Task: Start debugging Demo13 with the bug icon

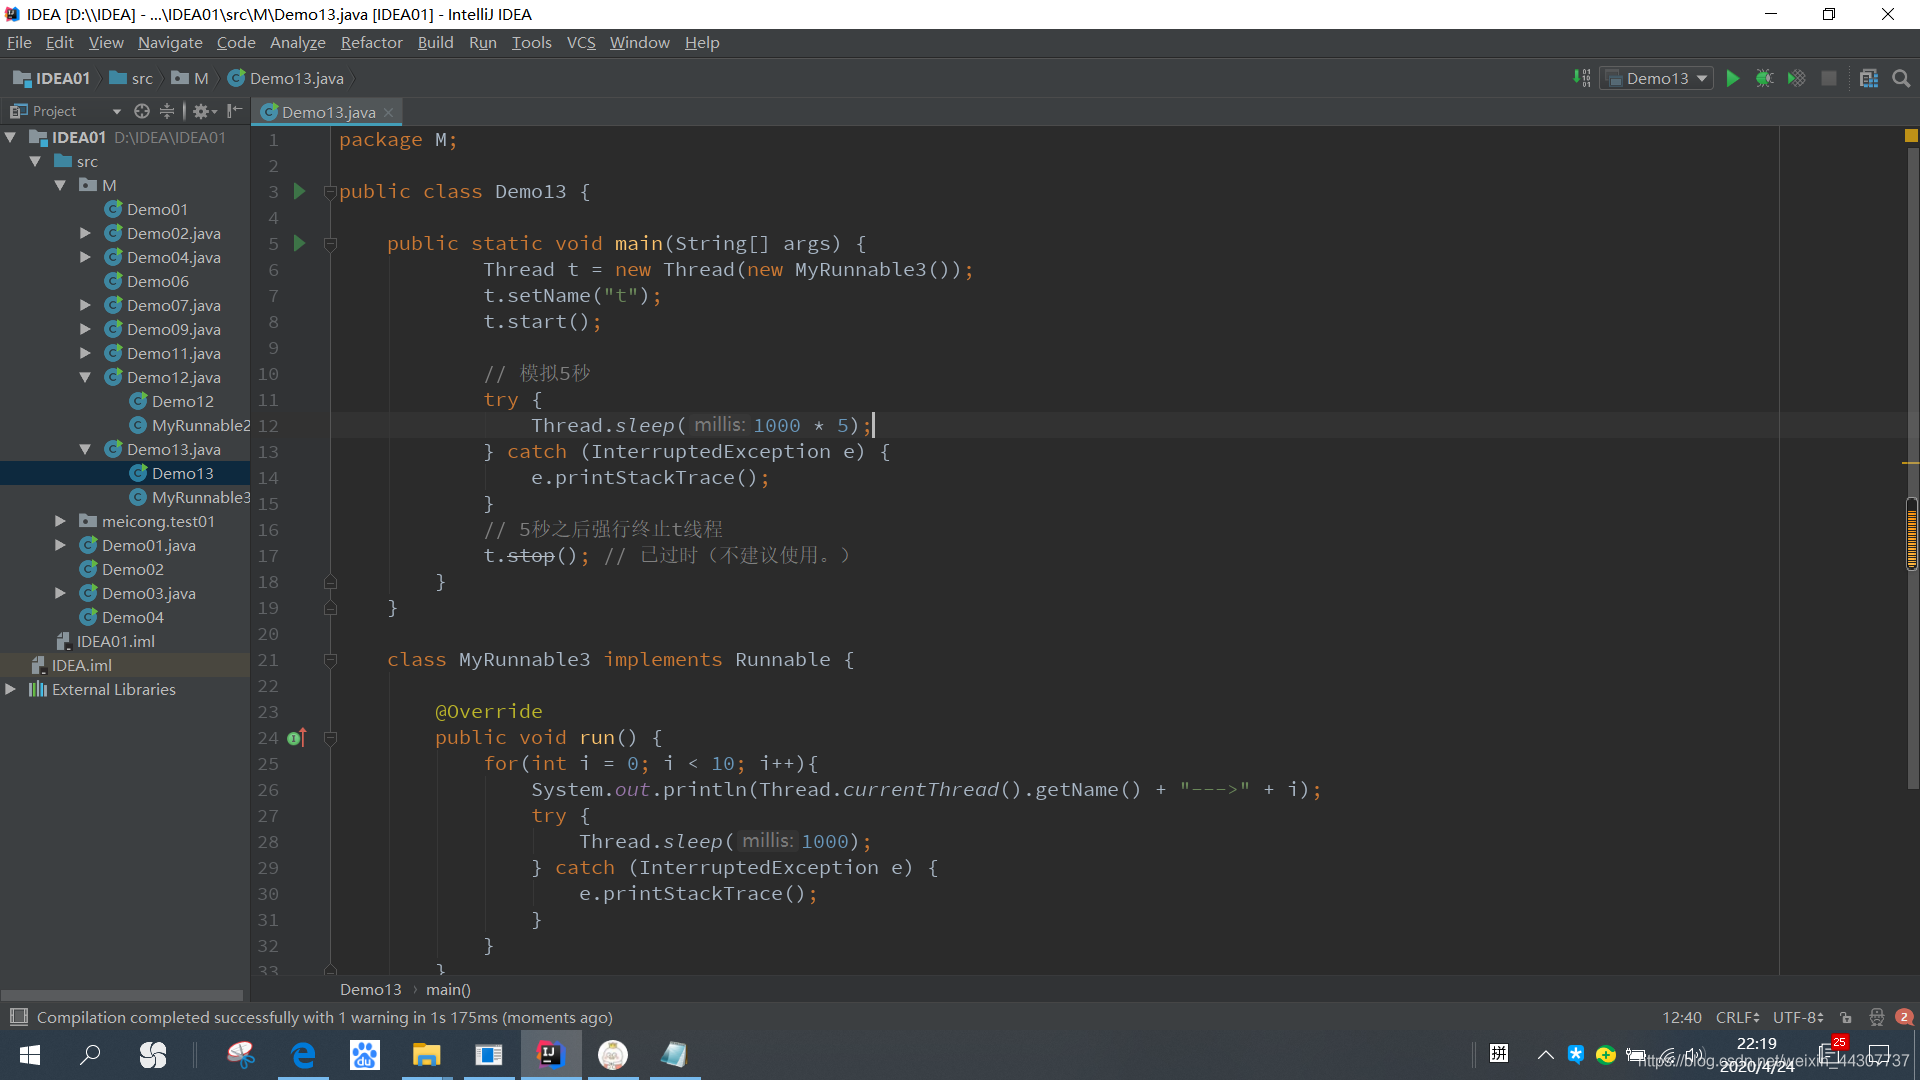Action: click(x=1765, y=78)
